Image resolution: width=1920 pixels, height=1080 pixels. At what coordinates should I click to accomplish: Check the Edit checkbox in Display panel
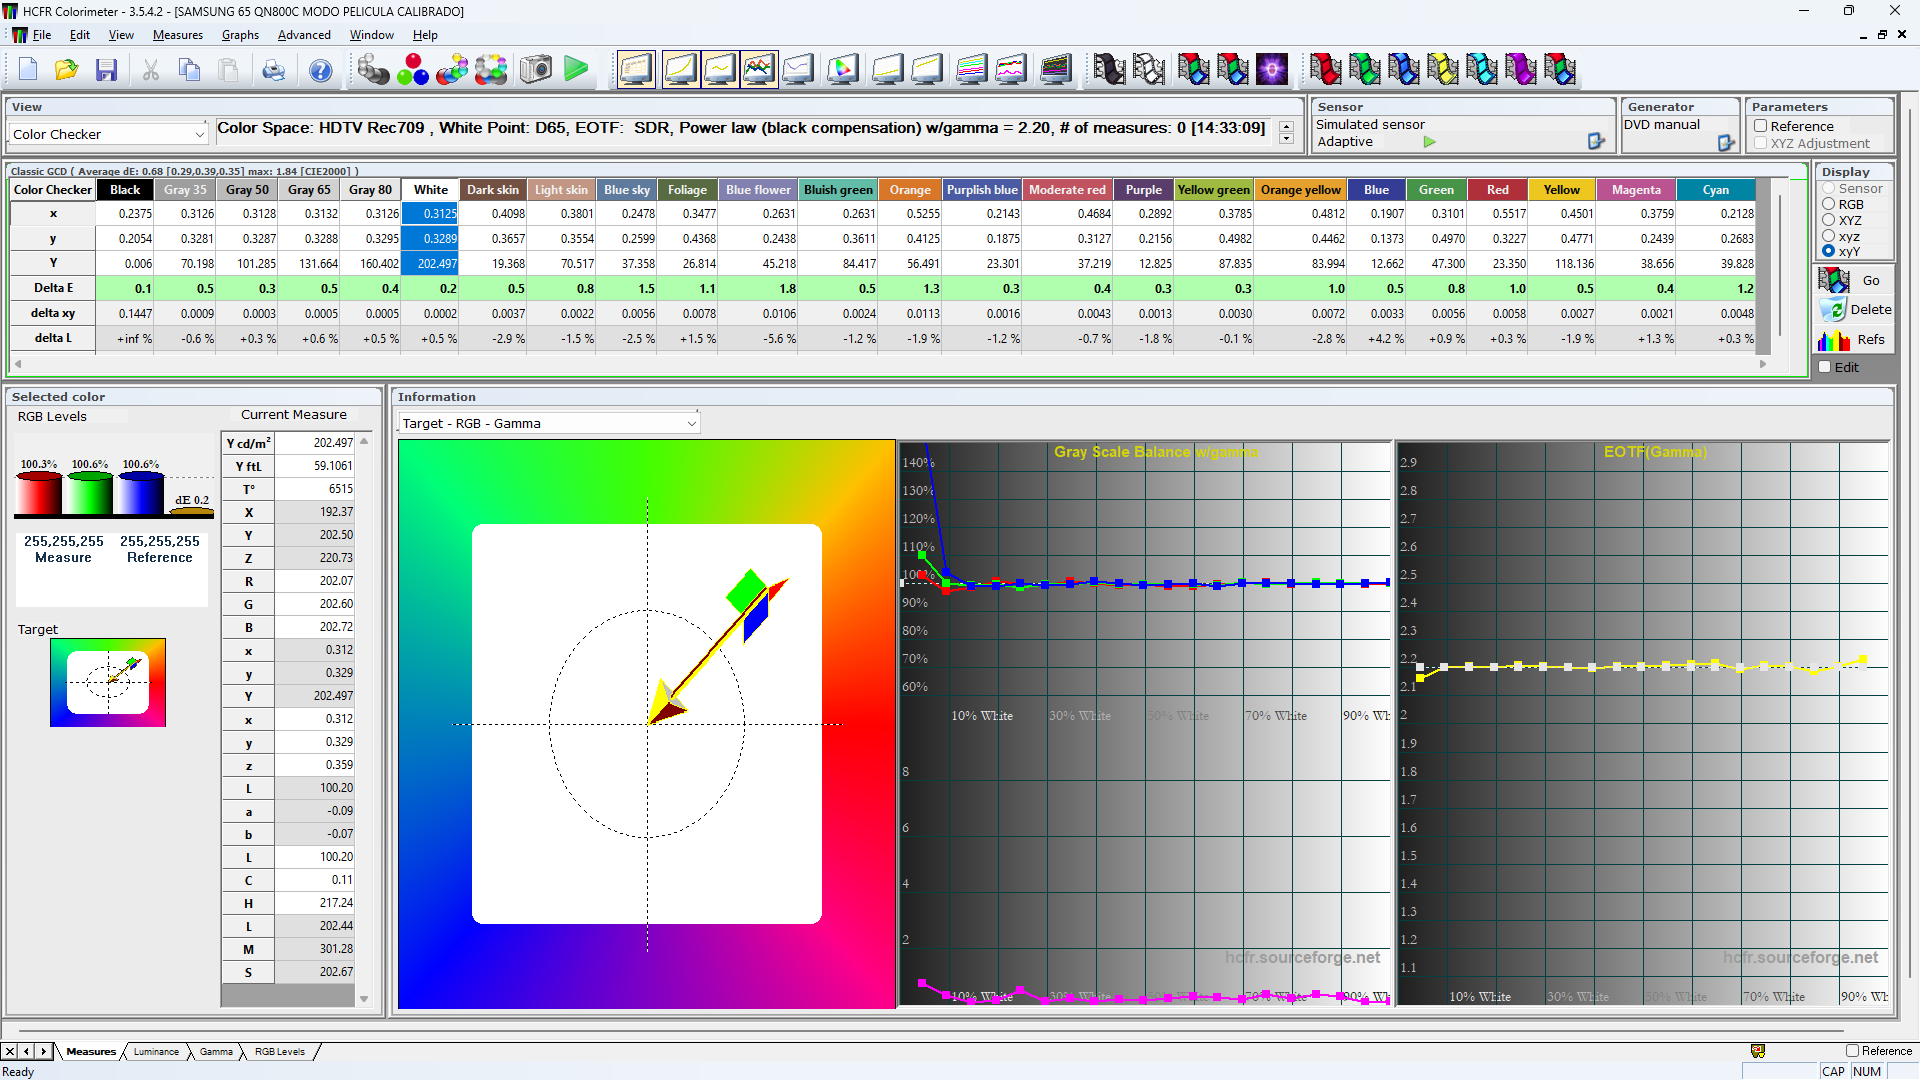[x=1826, y=367]
